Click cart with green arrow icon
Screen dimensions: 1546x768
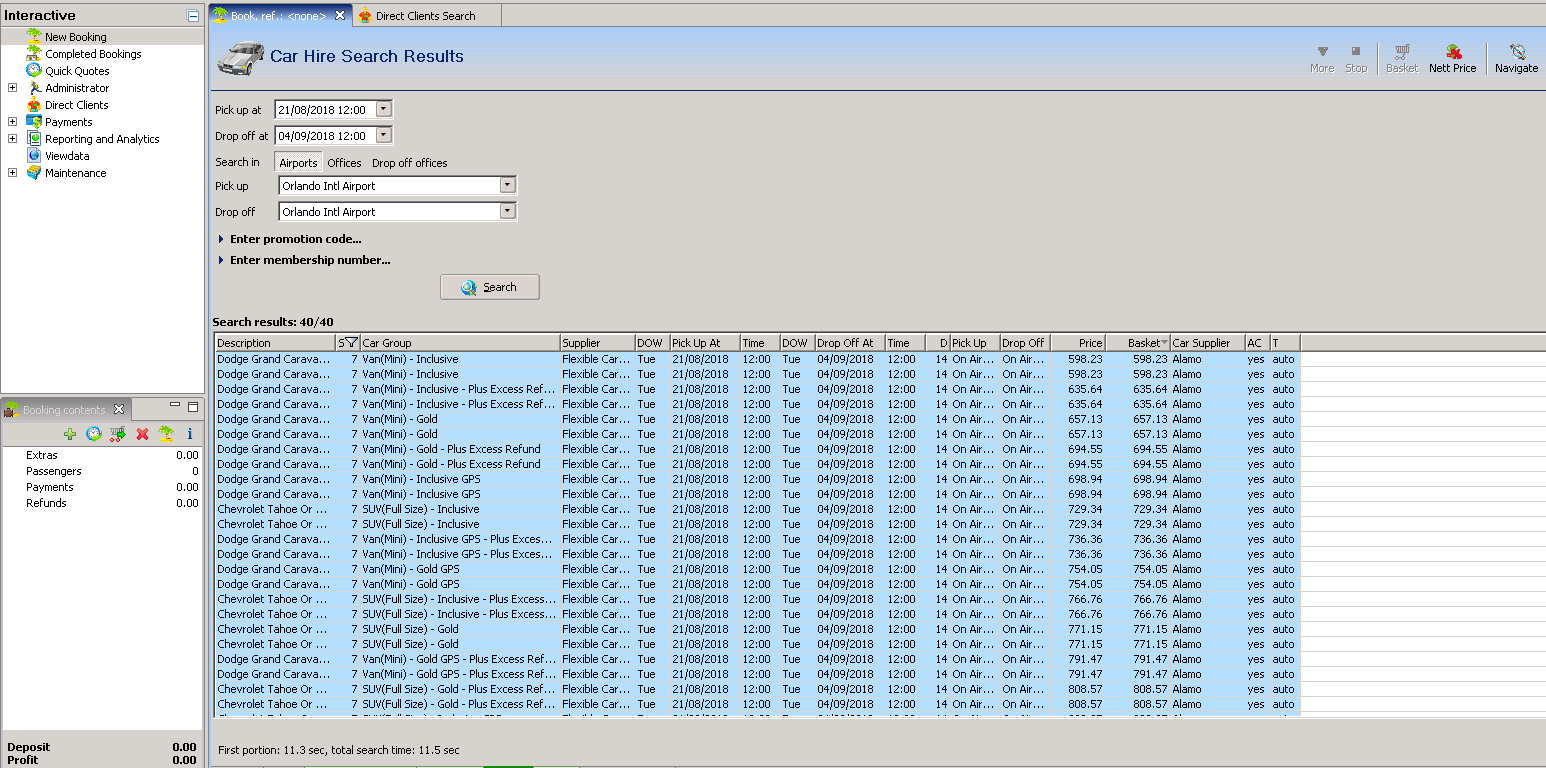[118, 434]
